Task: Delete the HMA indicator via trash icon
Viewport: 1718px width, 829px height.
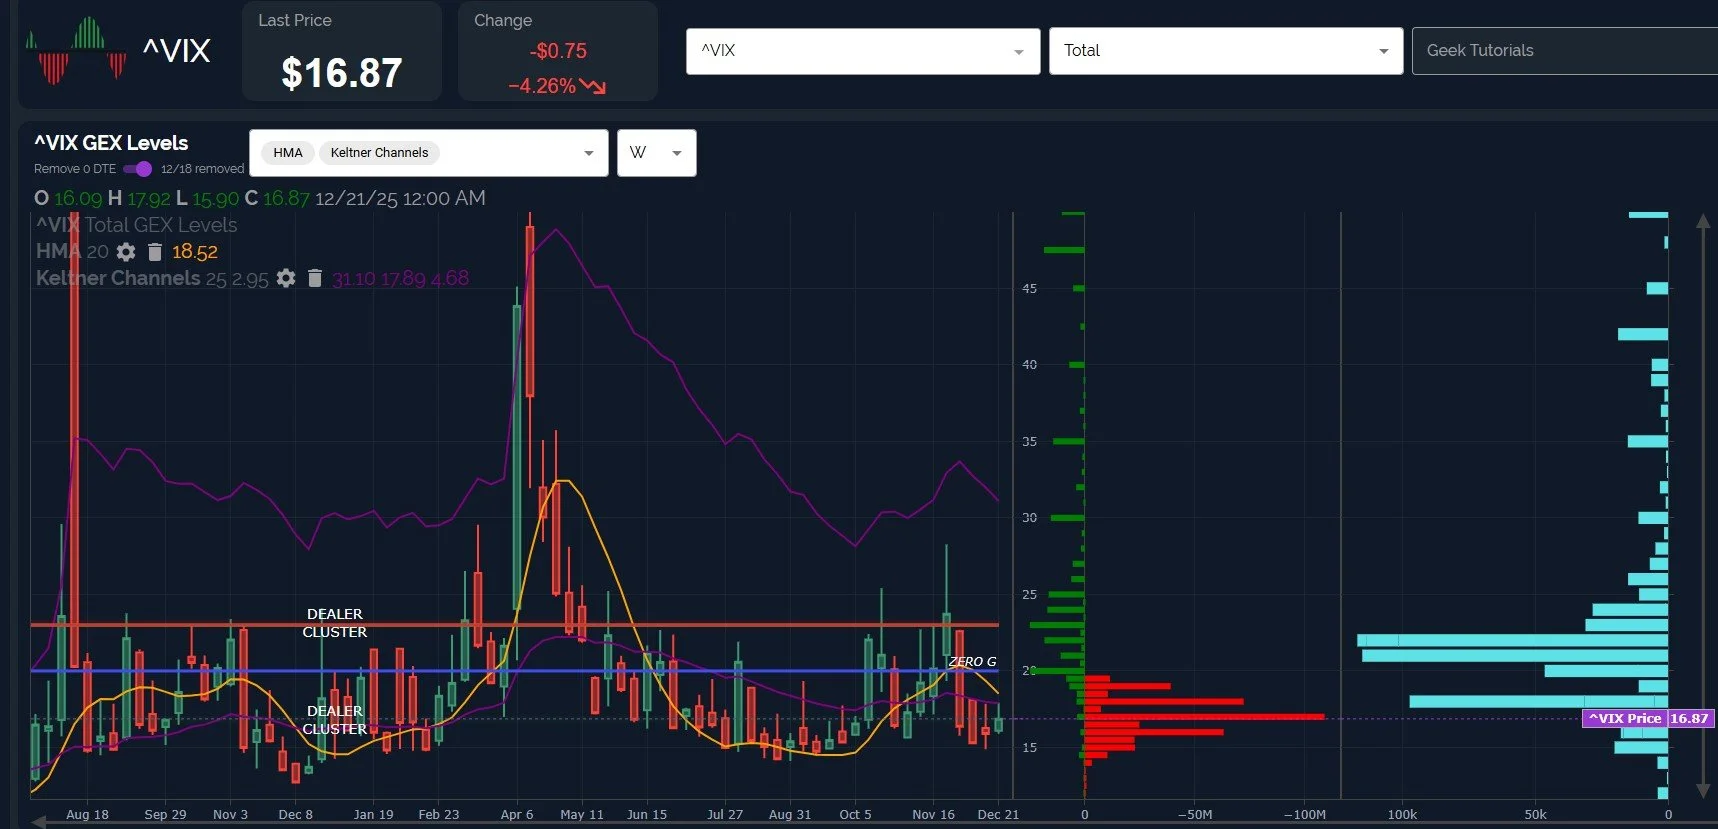Action: click(155, 252)
